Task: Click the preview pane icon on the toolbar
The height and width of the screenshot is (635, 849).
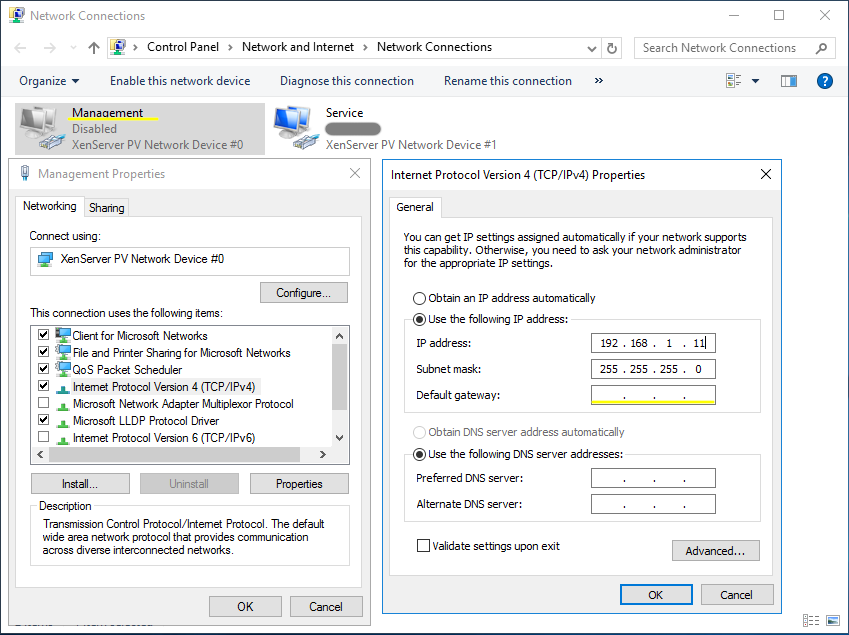Action: click(x=788, y=81)
